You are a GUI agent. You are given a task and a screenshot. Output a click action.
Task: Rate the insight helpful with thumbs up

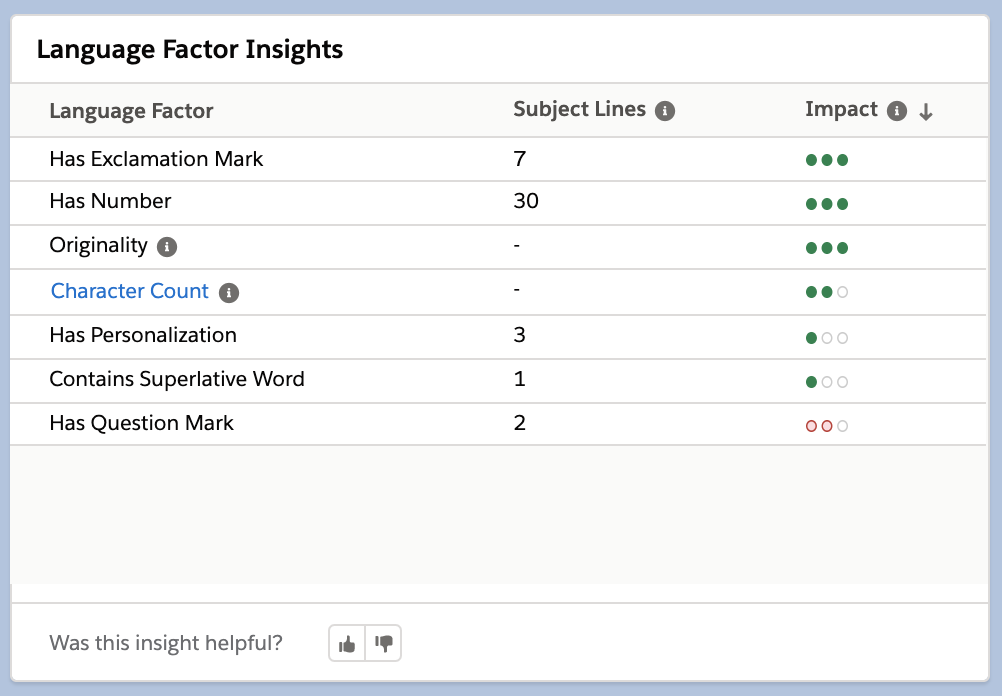coord(346,643)
